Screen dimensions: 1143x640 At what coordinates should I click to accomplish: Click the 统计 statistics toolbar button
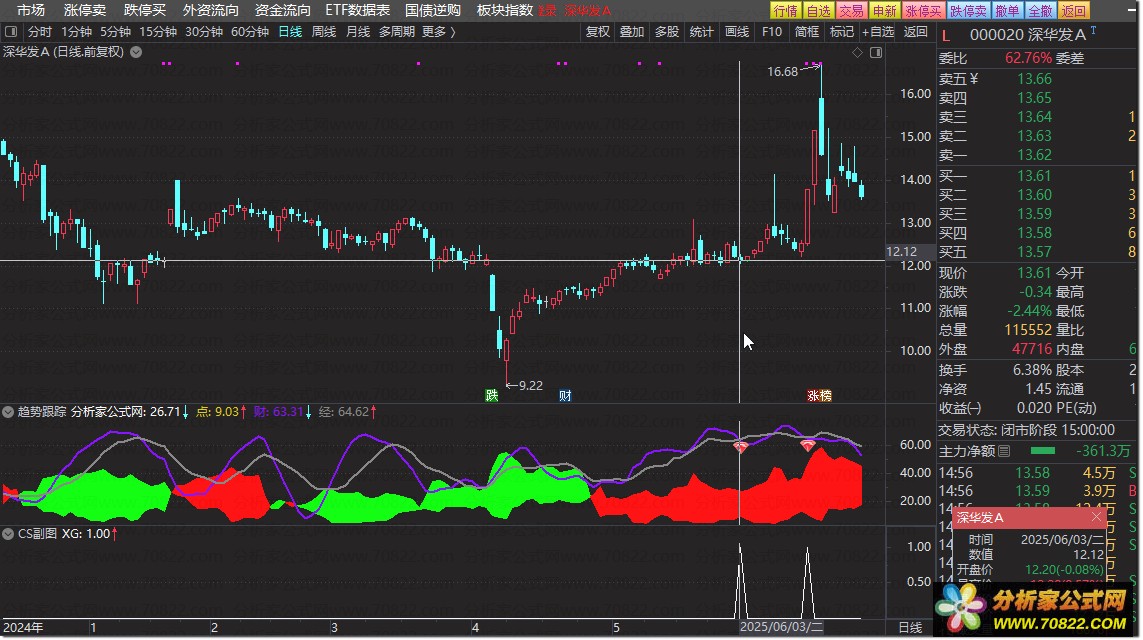pyautogui.click(x=701, y=32)
